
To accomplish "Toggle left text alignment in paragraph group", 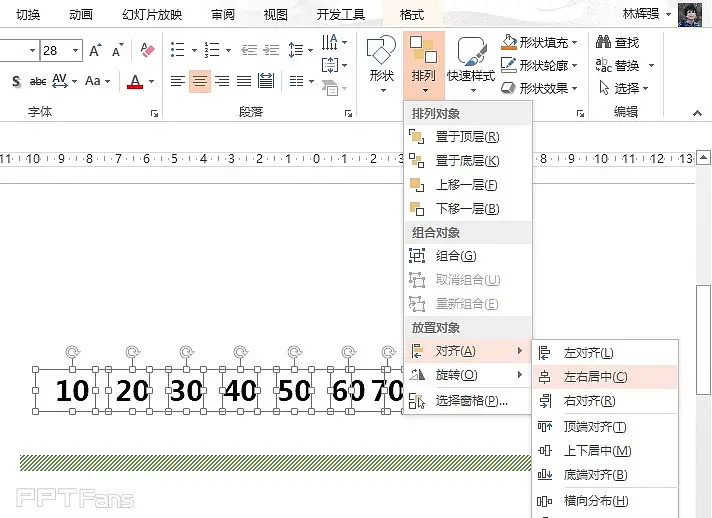I will point(178,81).
